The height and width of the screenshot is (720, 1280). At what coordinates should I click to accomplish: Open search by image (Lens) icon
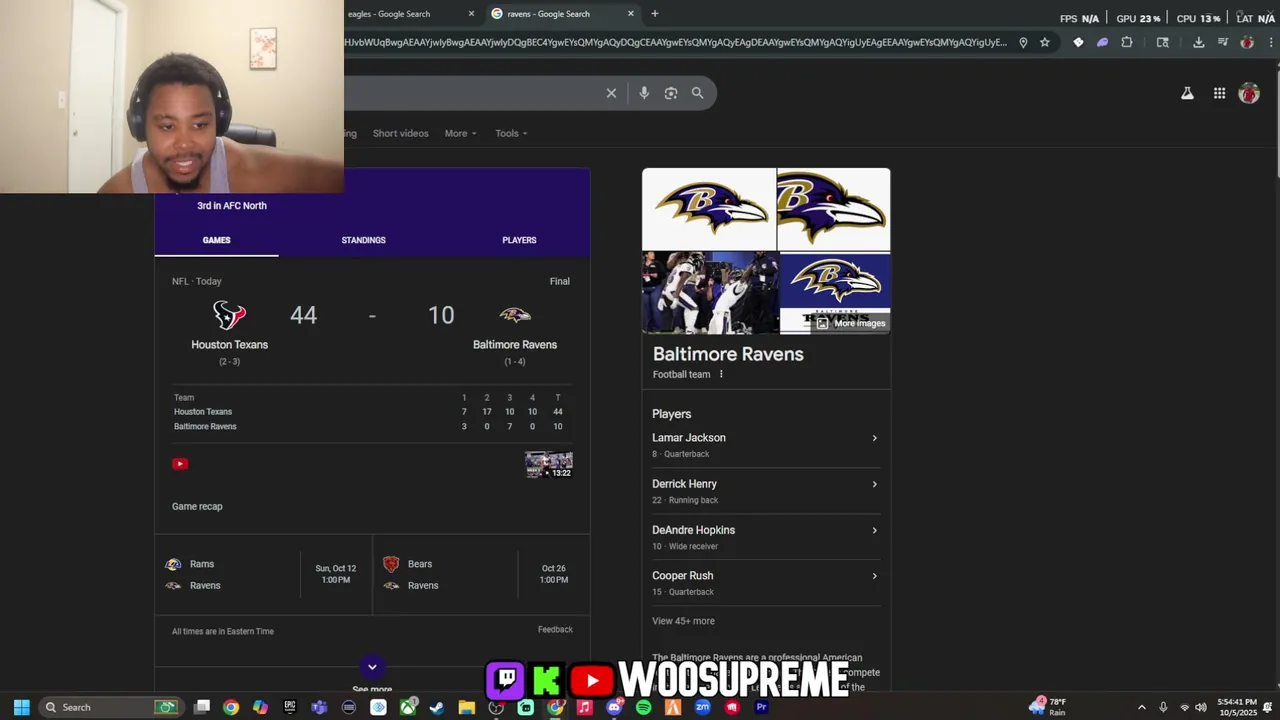[x=671, y=93]
